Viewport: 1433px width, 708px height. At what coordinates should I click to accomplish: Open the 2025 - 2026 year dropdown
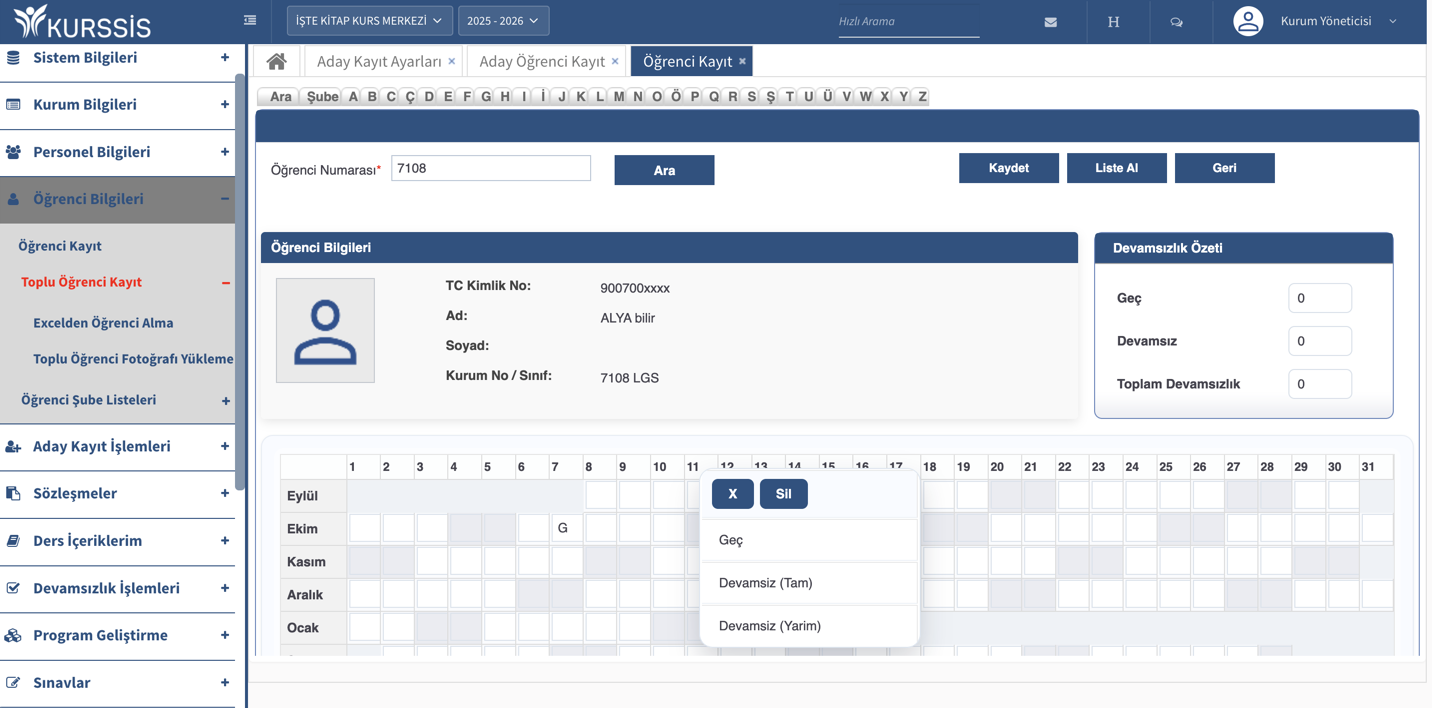point(503,21)
